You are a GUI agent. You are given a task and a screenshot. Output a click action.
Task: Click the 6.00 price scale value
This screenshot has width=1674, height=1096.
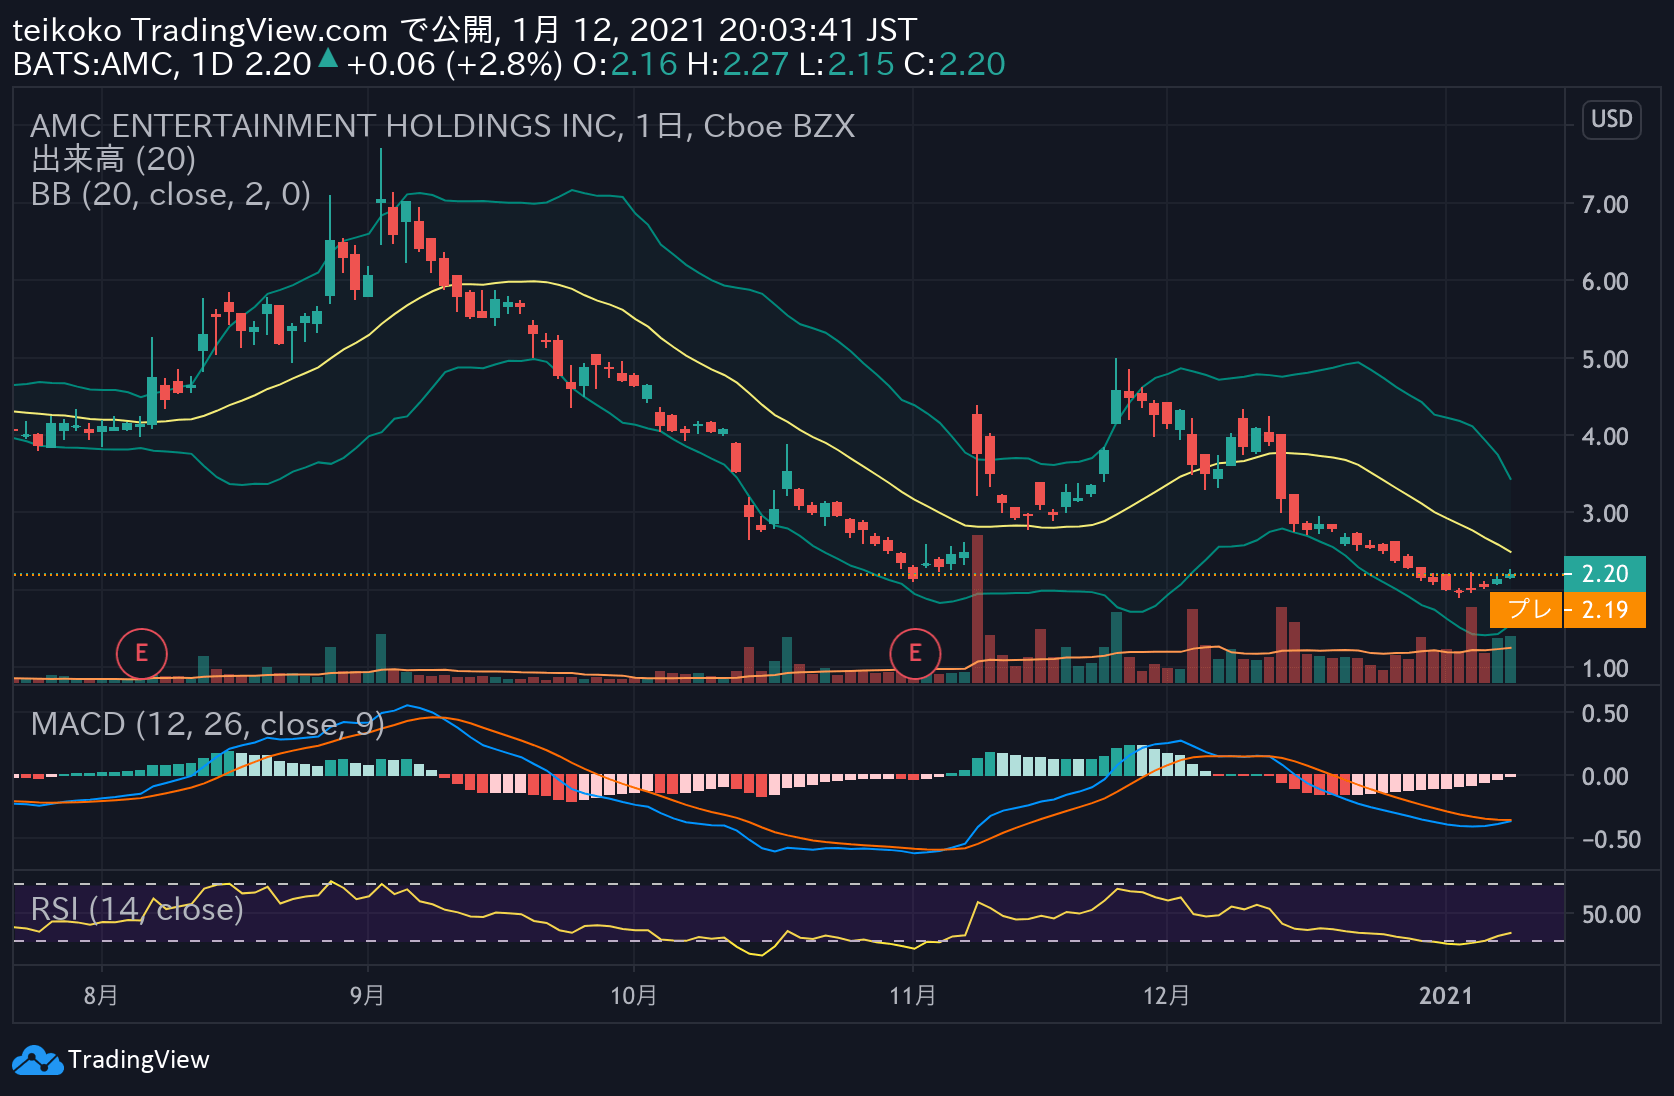[1605, 281]
